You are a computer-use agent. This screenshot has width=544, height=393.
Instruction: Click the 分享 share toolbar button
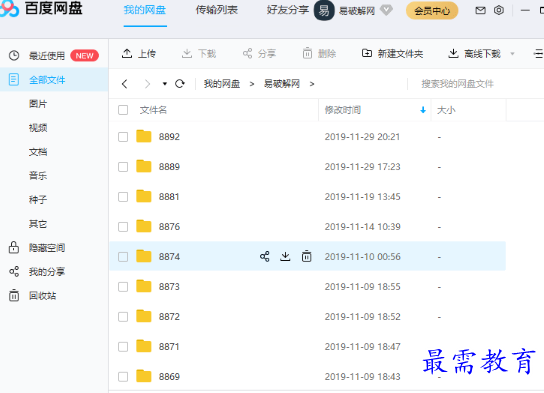(260, 54)
